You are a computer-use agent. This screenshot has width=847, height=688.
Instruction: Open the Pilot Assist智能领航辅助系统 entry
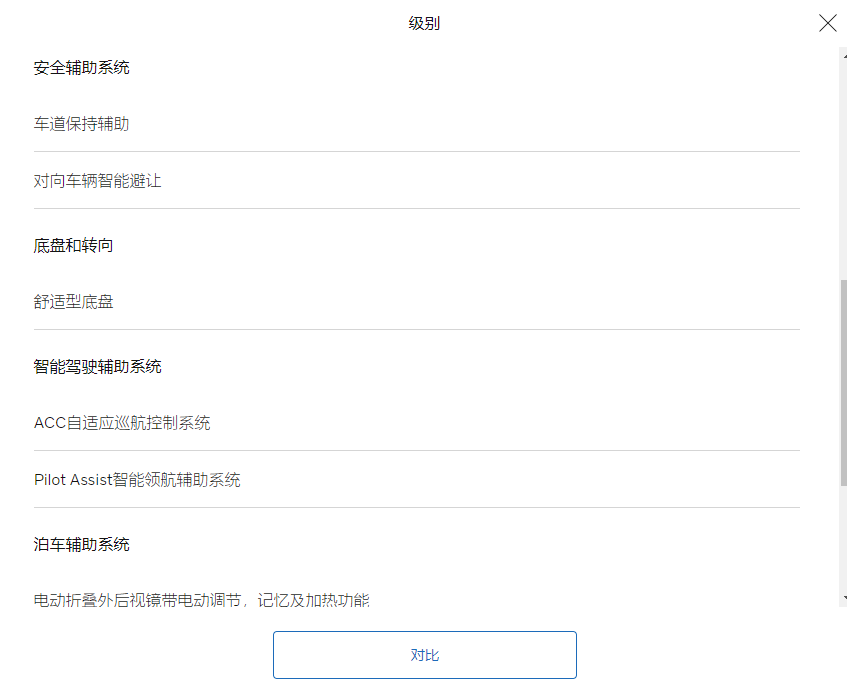point(137,480)
